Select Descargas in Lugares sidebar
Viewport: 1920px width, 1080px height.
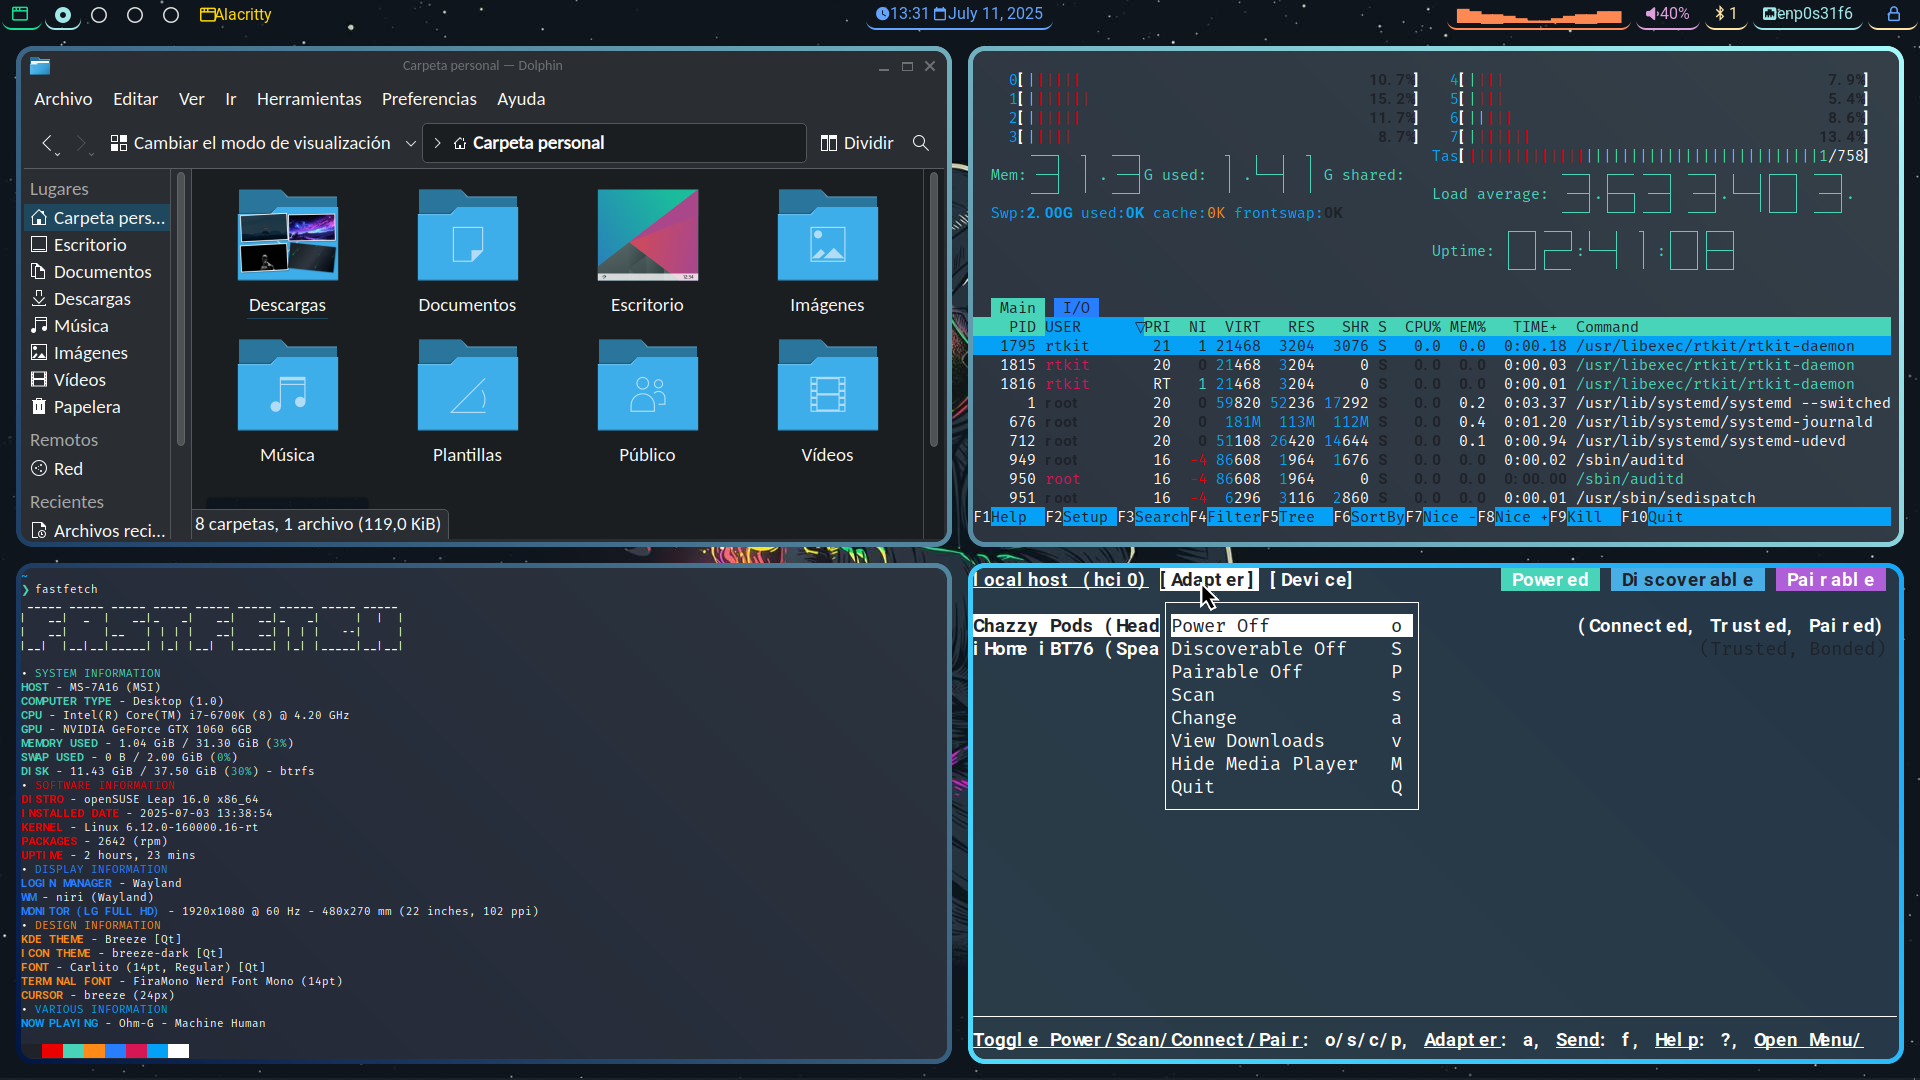click(97, 299)
